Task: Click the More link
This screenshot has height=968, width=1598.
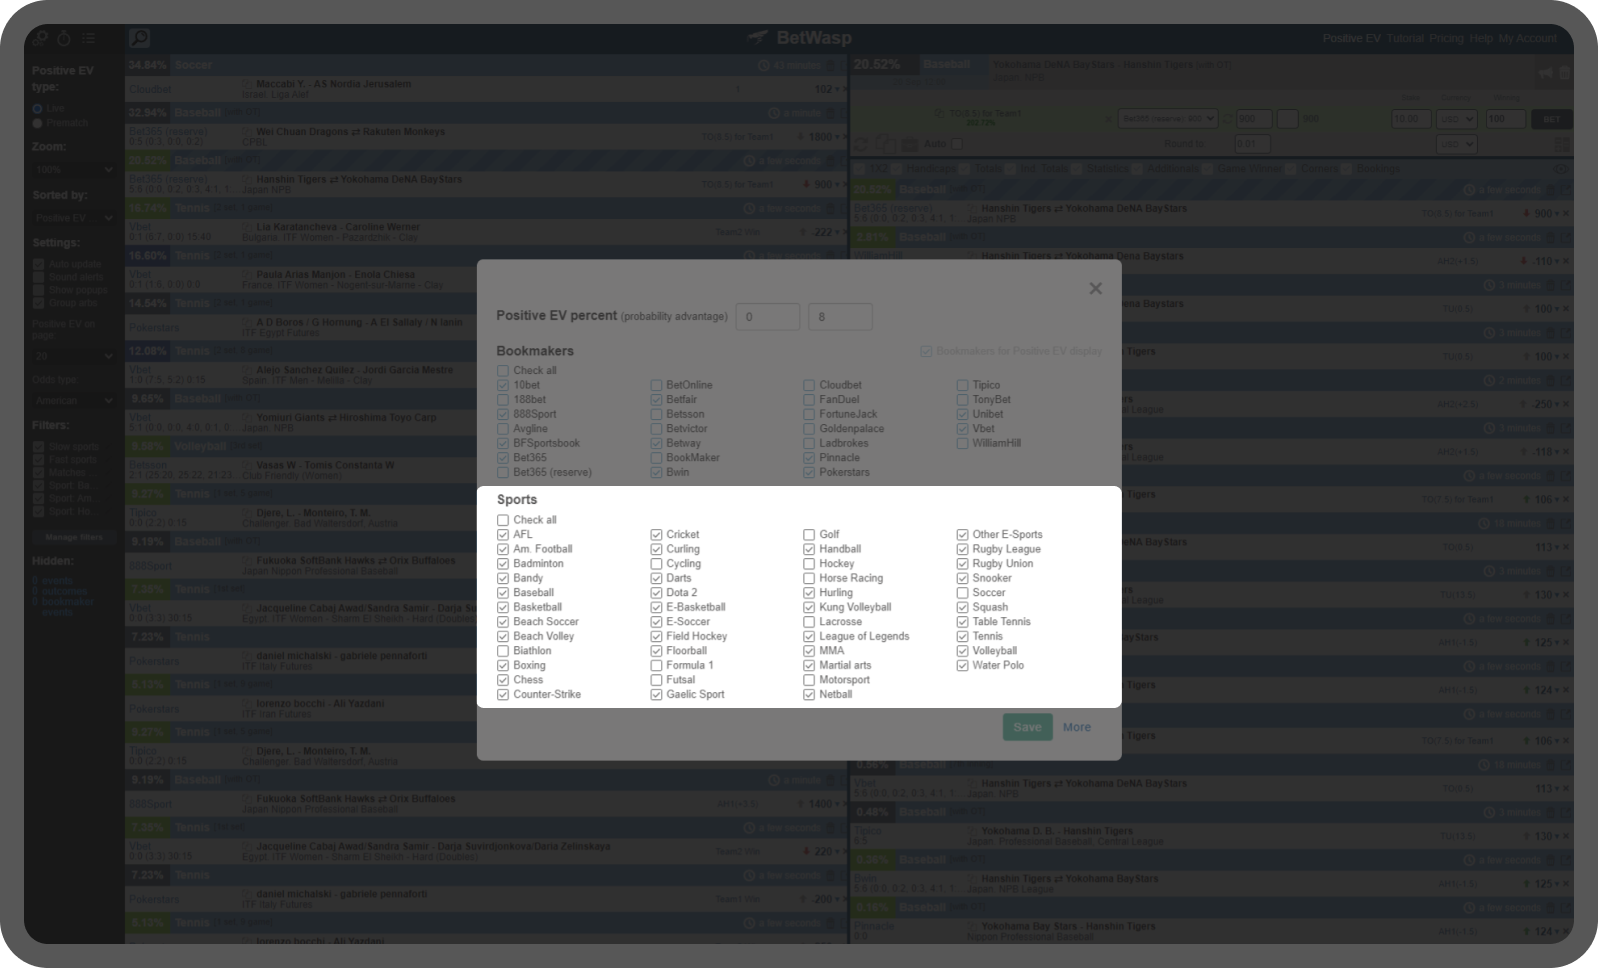Action: [x=1077, y=727]
